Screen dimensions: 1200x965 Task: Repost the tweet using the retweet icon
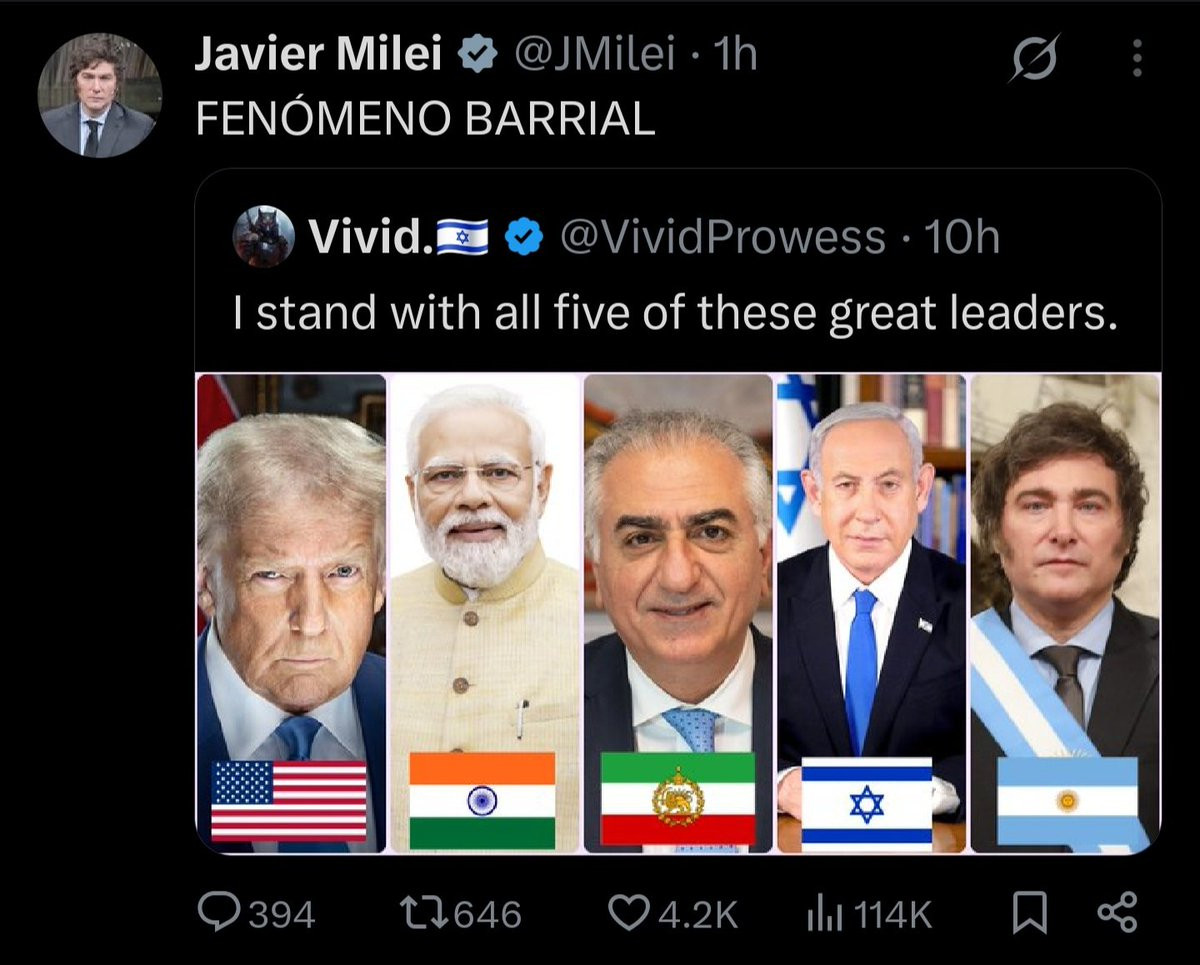click(x=418, y=913)
